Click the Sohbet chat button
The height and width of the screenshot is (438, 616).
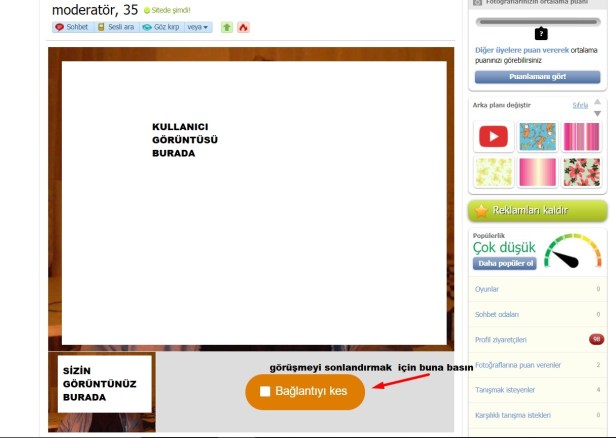pos(72,27)
